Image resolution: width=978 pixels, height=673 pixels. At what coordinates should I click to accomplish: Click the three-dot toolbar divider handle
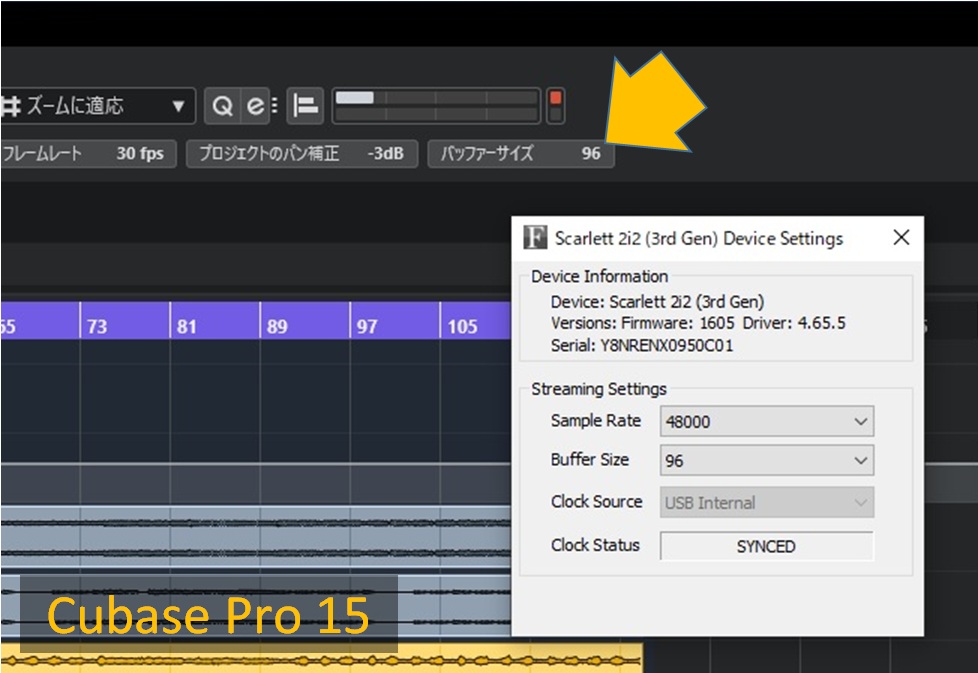click(276, 105)
